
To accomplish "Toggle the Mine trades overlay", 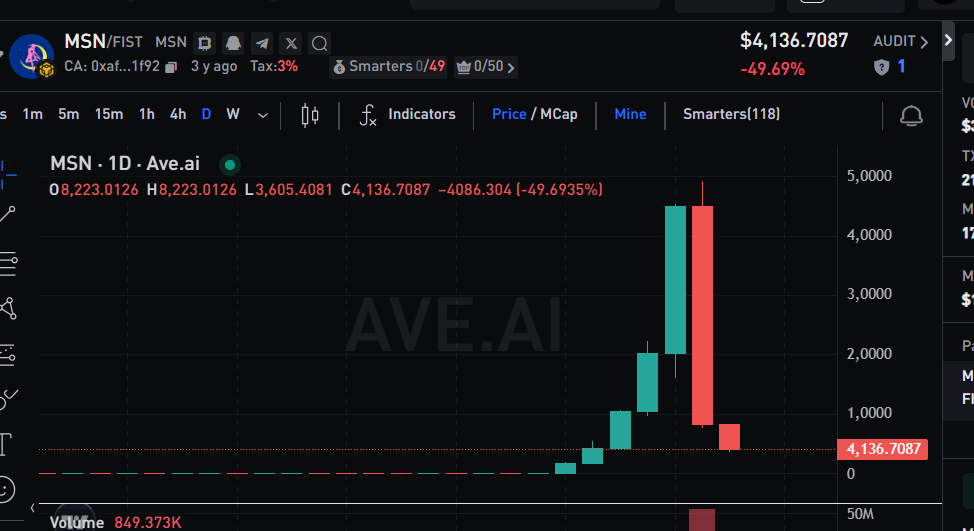I will point(630,114).
